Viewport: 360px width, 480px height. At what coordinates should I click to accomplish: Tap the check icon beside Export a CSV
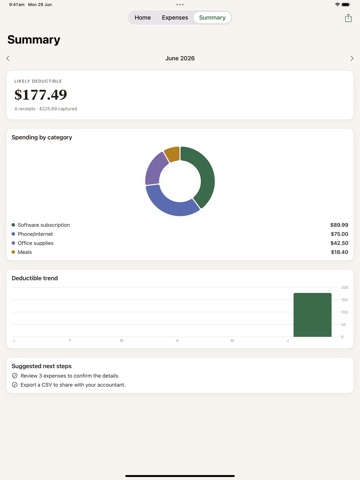(15, 385)
